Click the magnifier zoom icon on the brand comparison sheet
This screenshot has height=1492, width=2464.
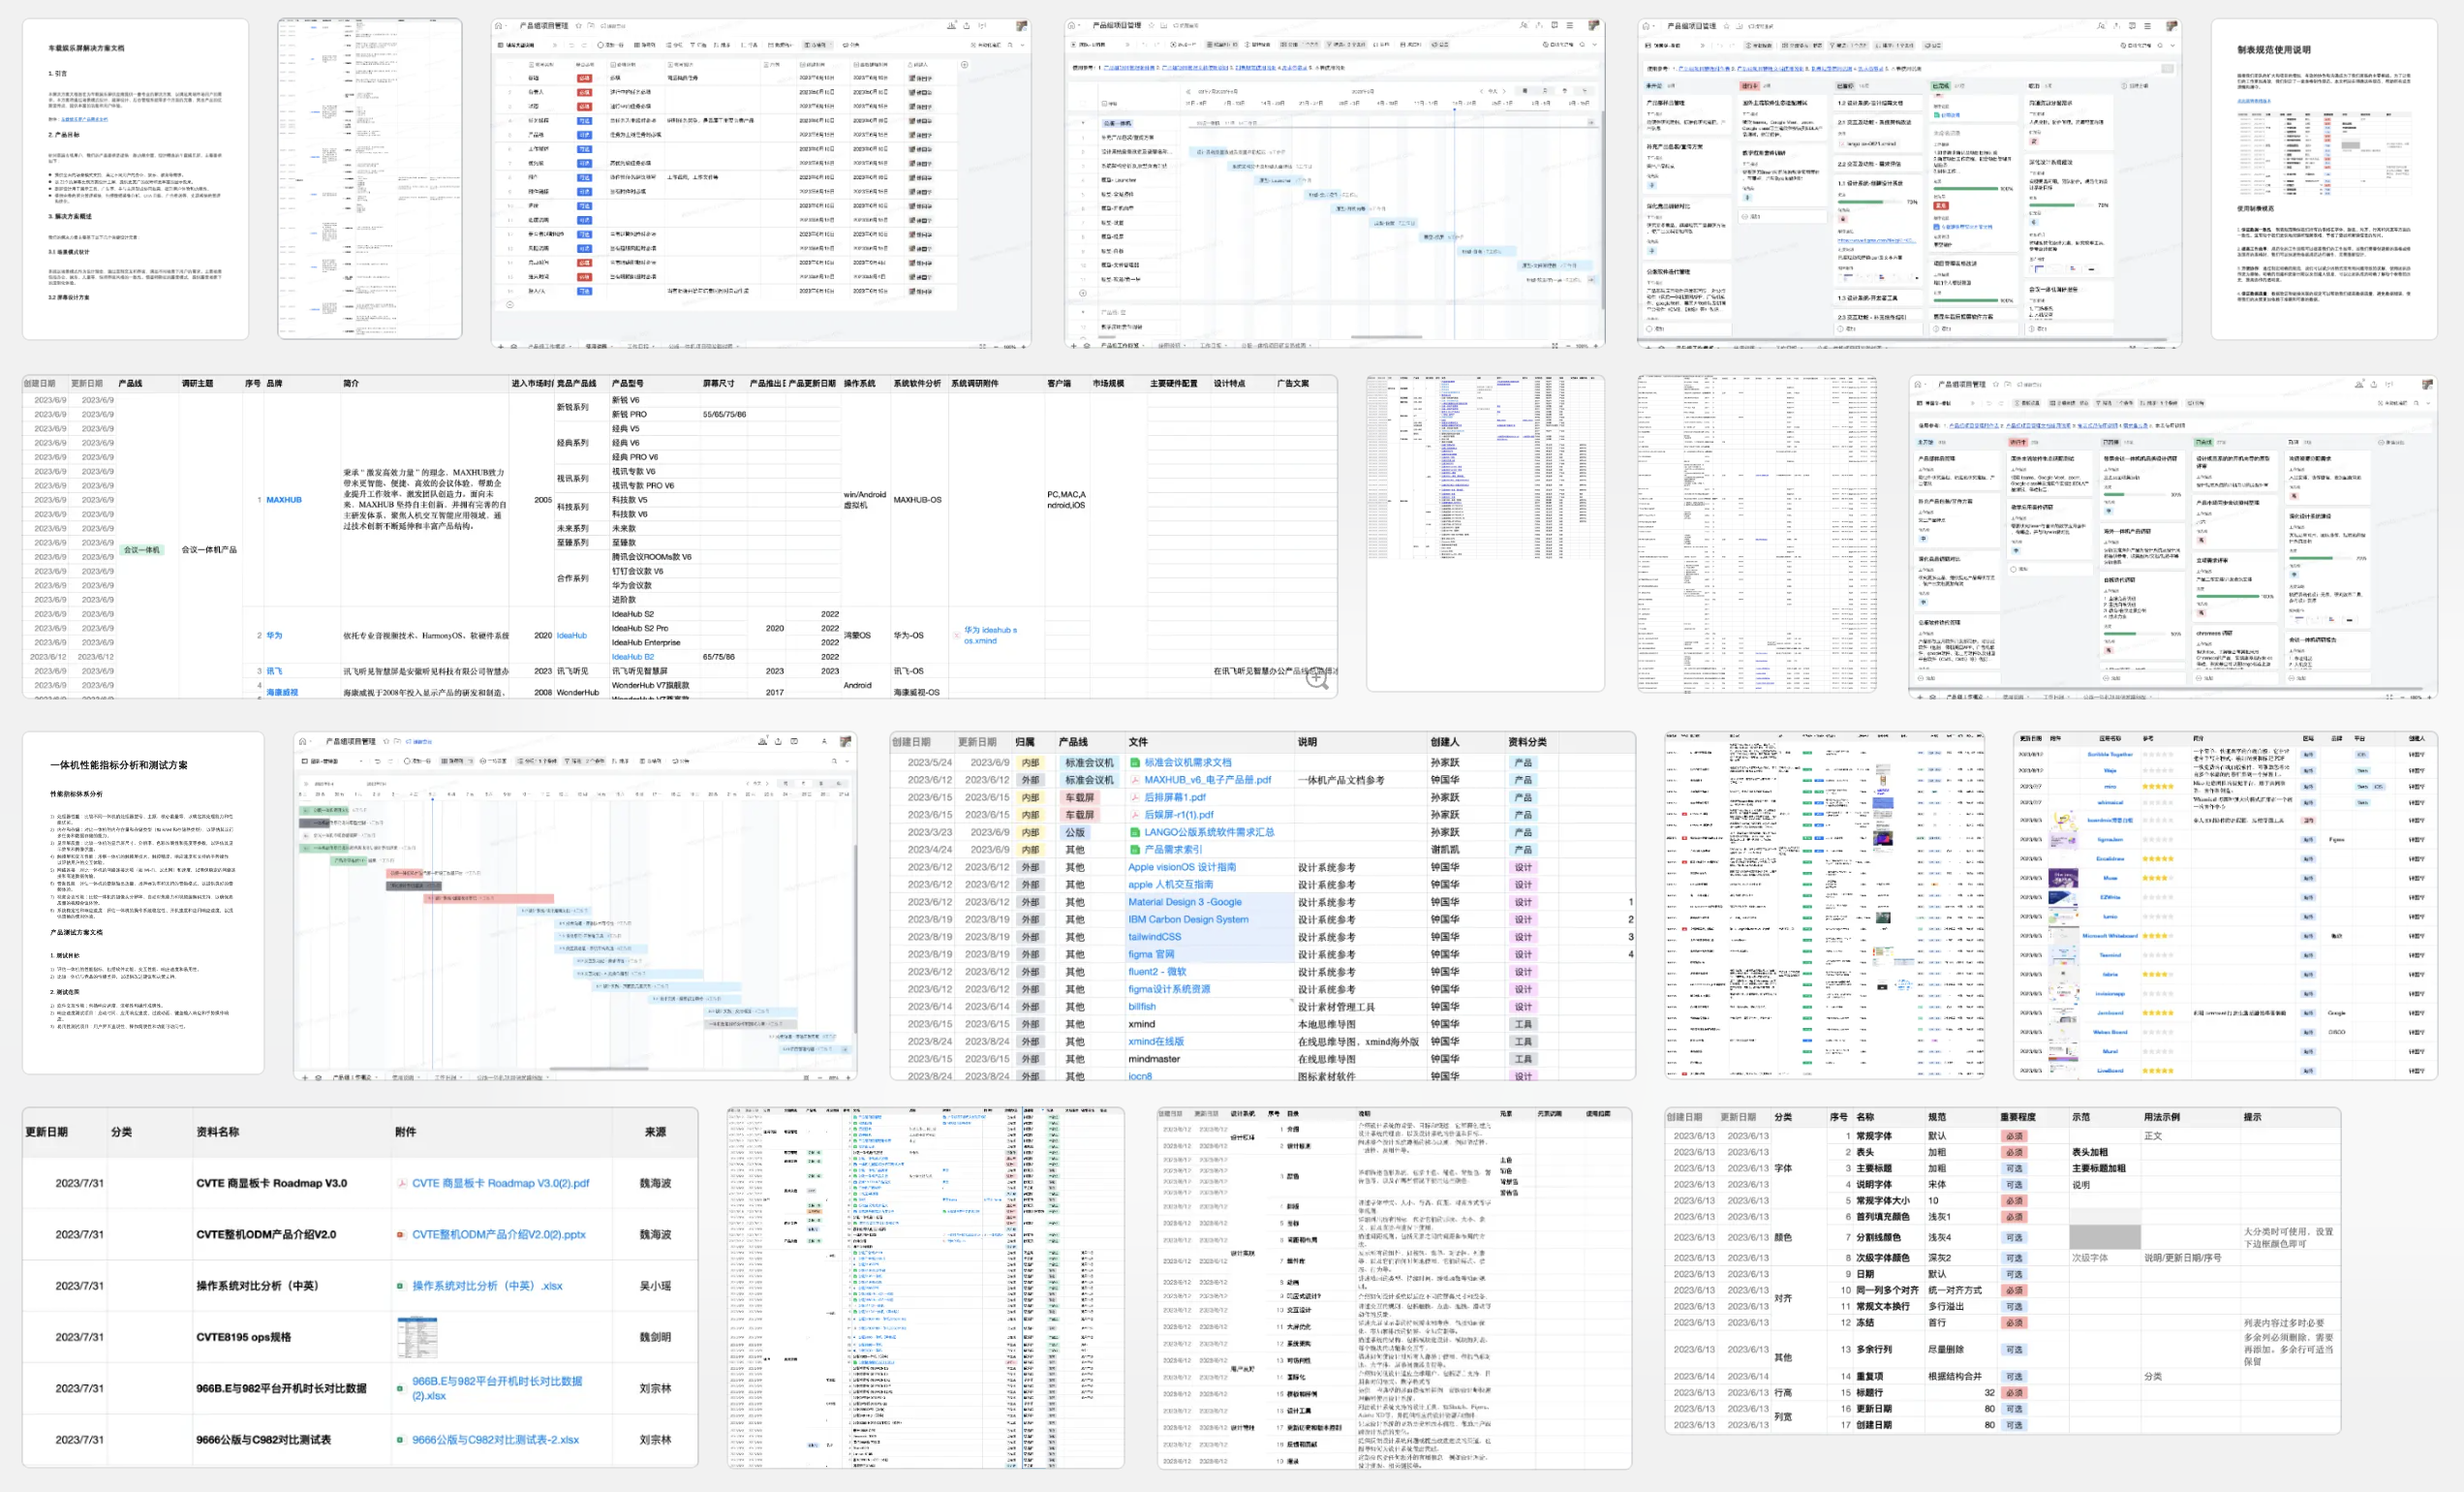pyautogui.click(x=1317, y=678)
